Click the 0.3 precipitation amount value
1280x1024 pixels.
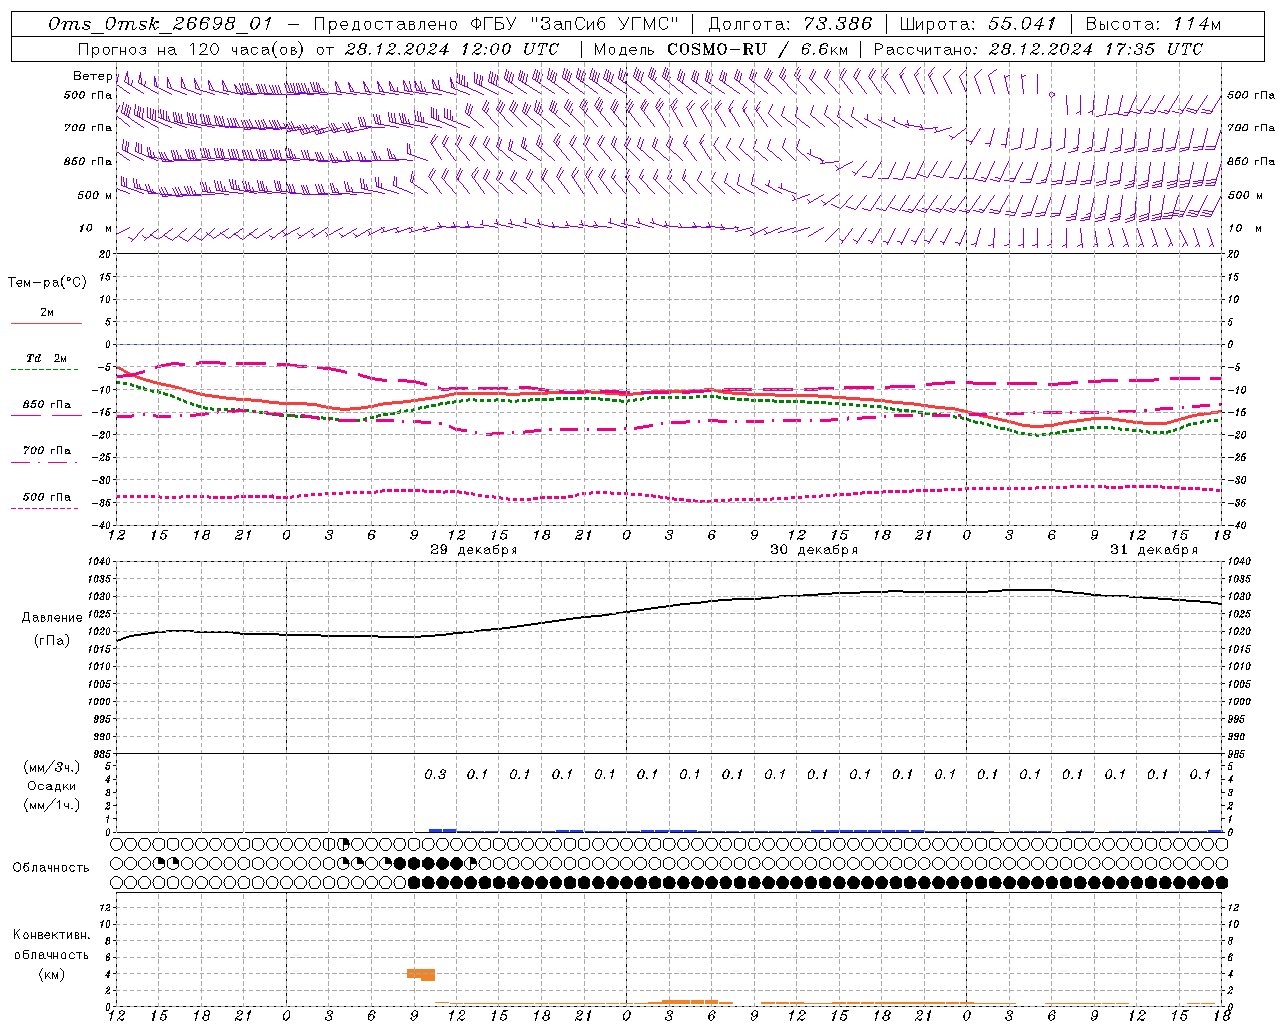[x=435, y=774]
